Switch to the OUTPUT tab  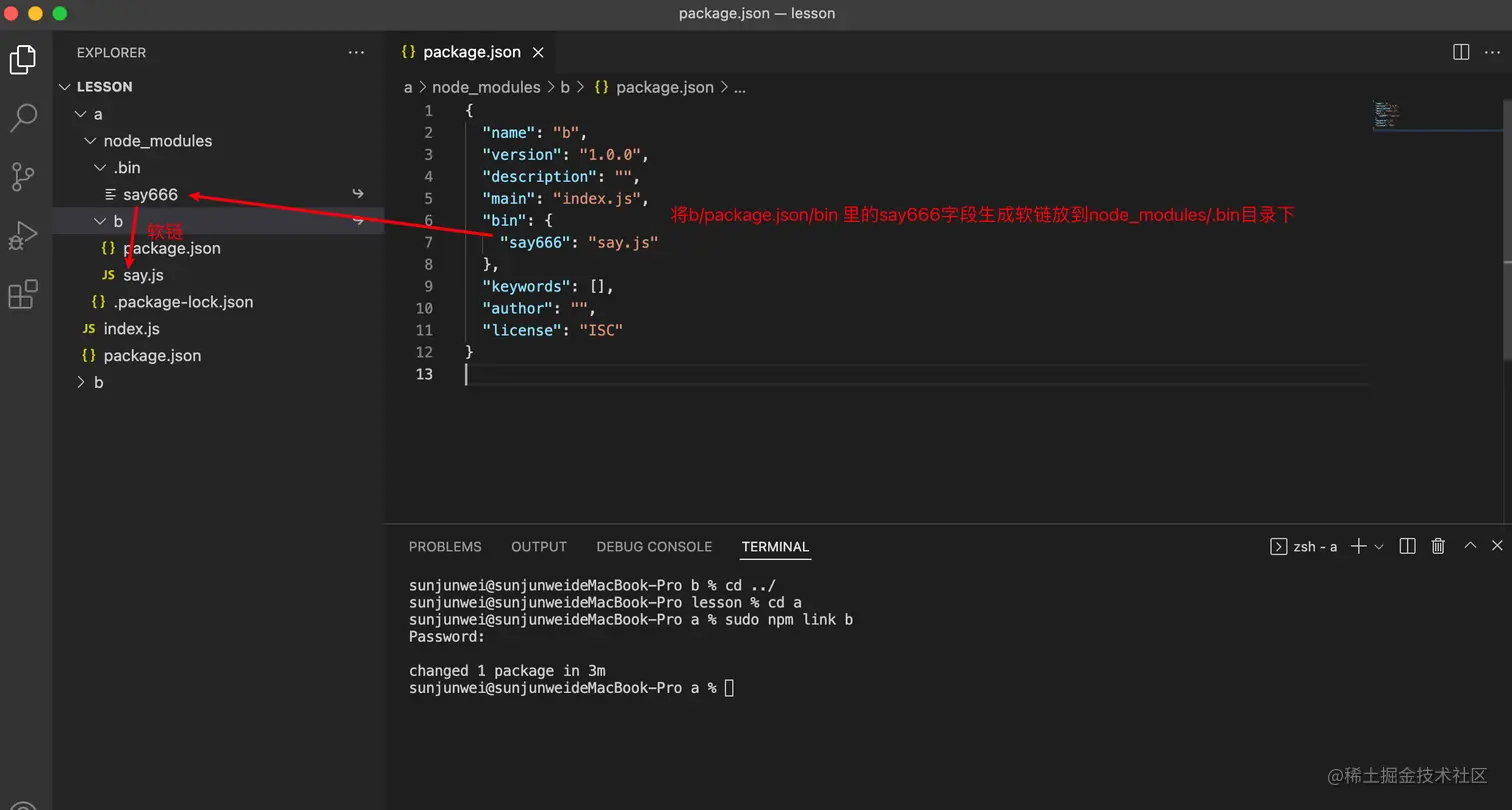click(x=539, y=547)
